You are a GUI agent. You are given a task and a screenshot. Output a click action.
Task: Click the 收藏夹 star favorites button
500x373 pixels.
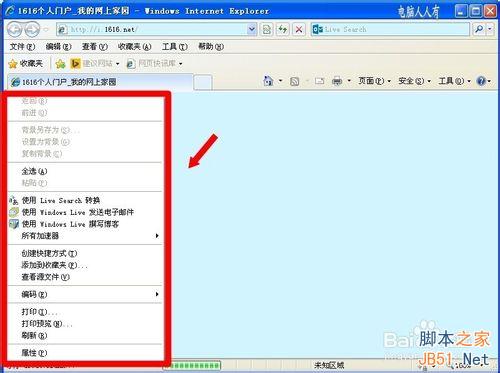[26, 63]
